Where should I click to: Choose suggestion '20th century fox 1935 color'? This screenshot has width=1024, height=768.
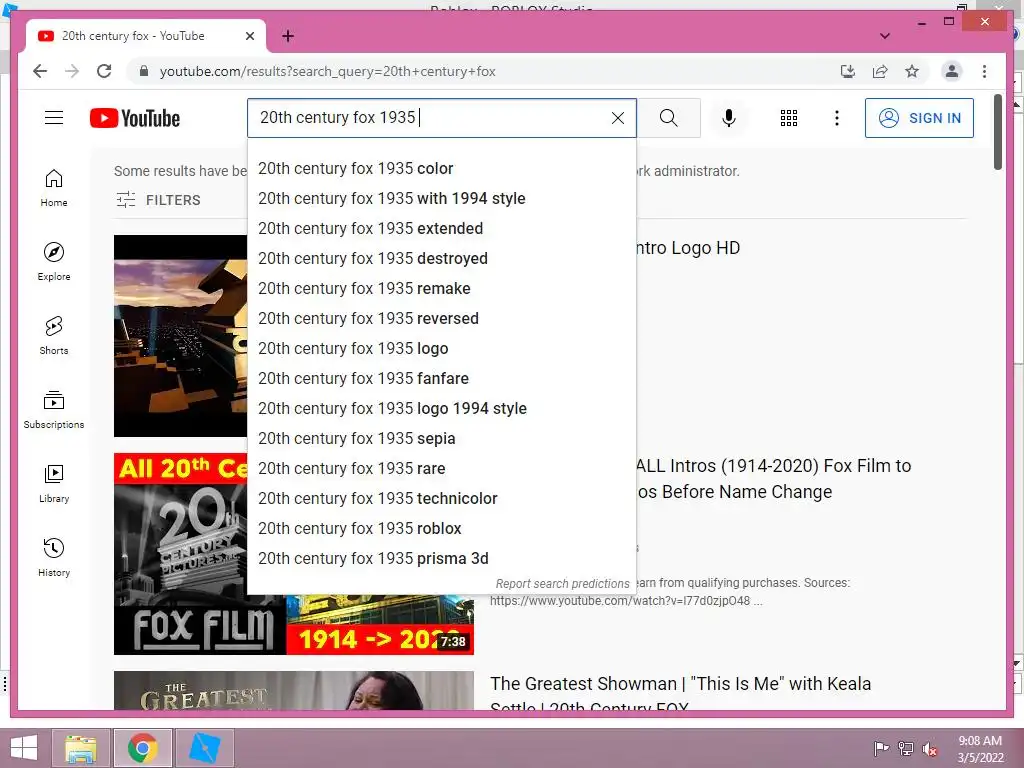click(x=441, y=168)
